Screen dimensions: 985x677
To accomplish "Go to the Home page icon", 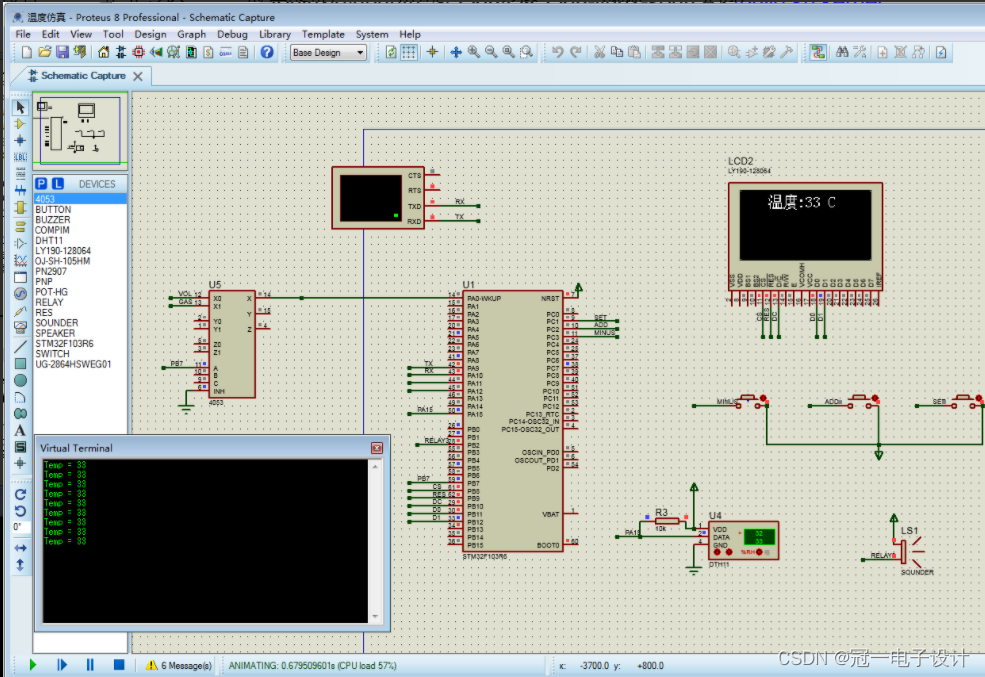I will coord(104,52).
